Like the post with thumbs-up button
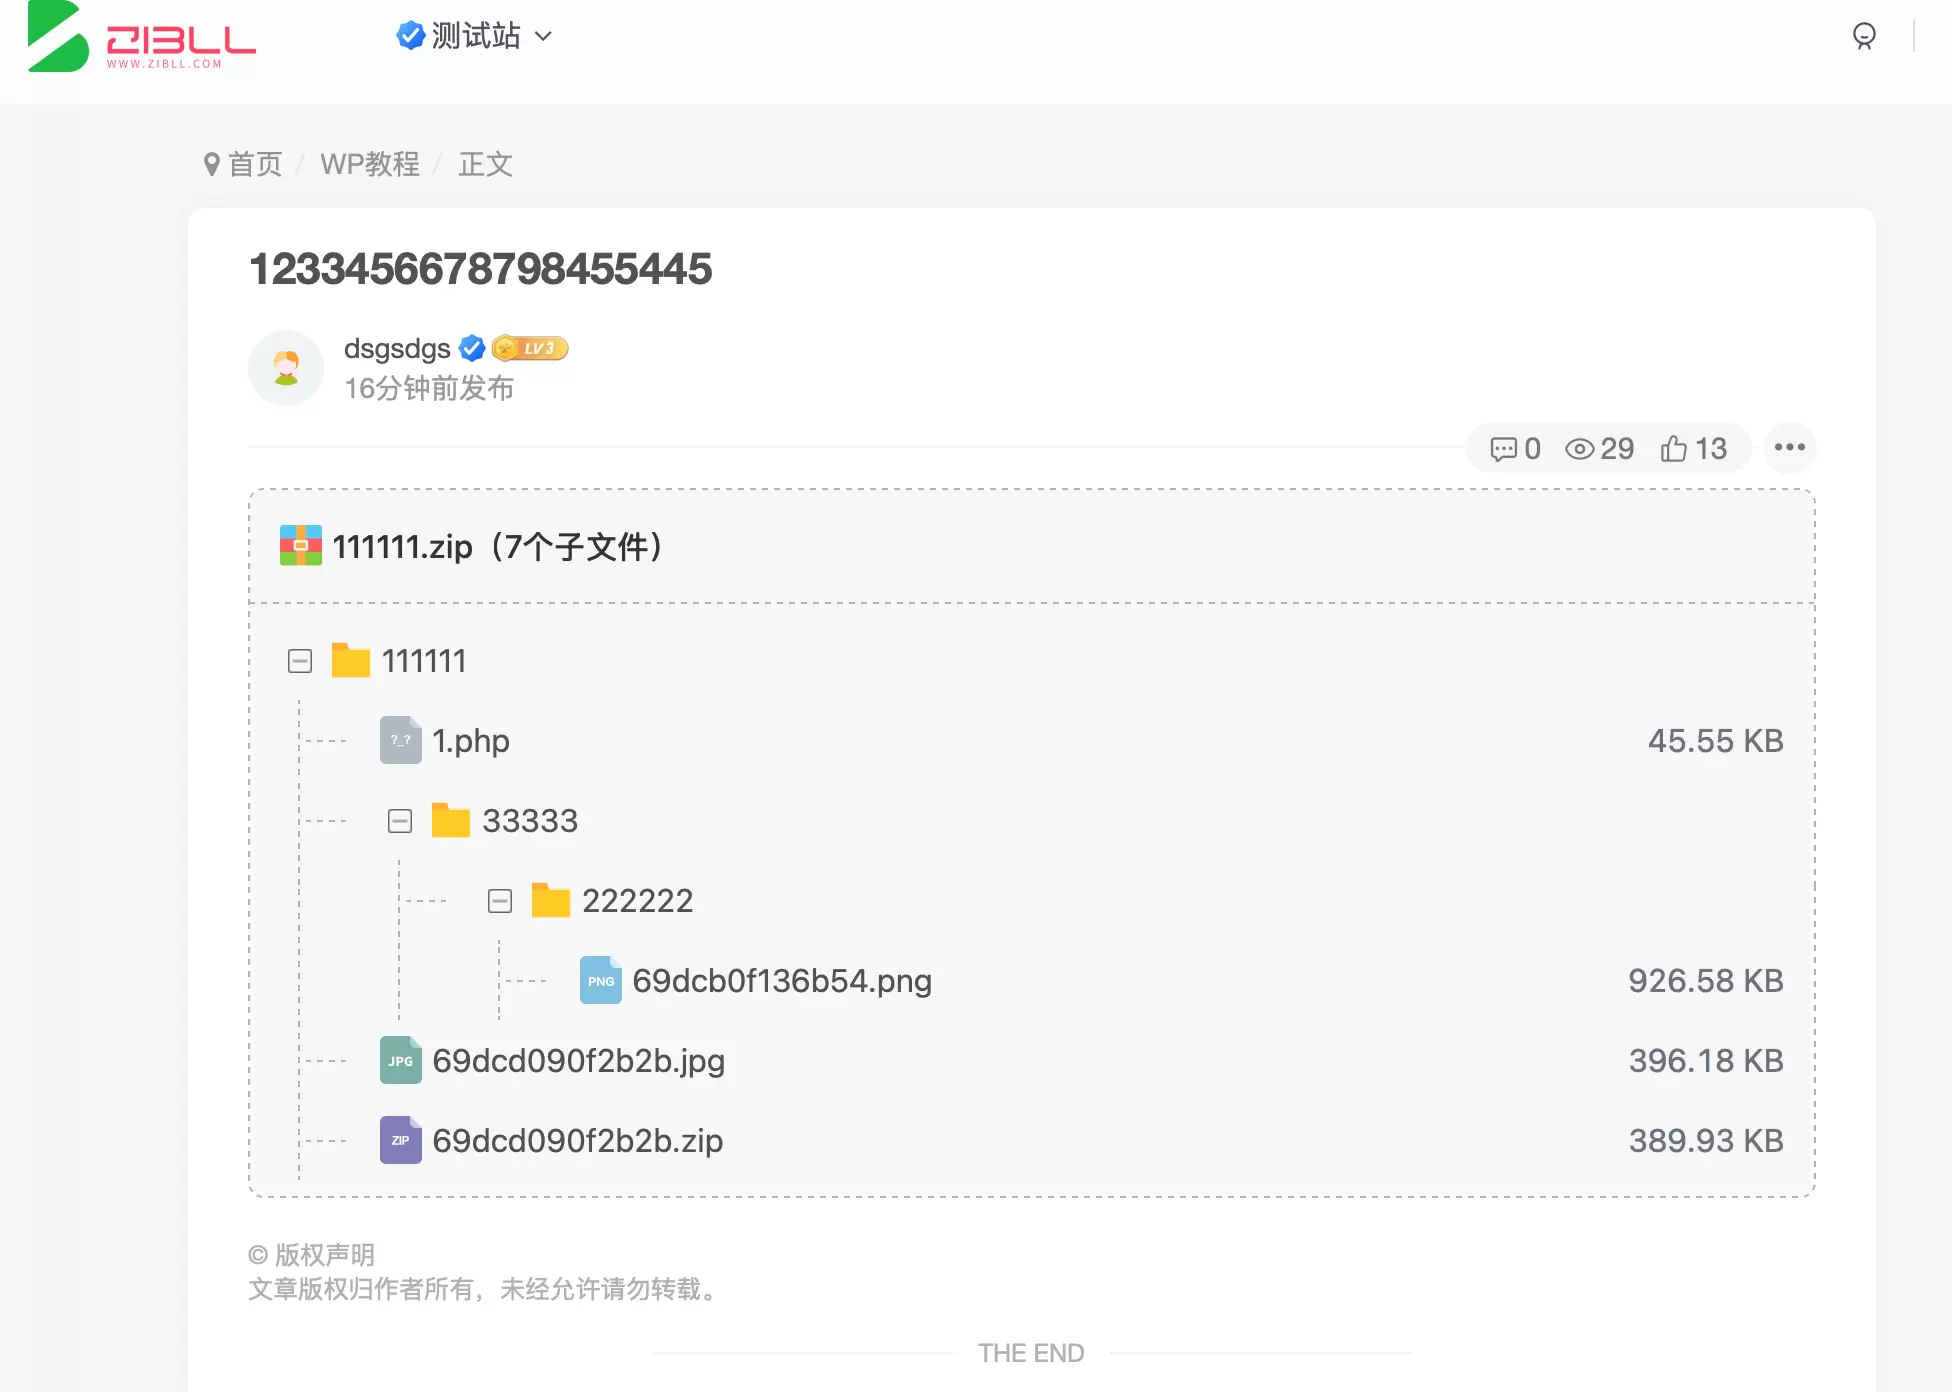The height and width of the screenshot is (1392, 1952). 1694,448
